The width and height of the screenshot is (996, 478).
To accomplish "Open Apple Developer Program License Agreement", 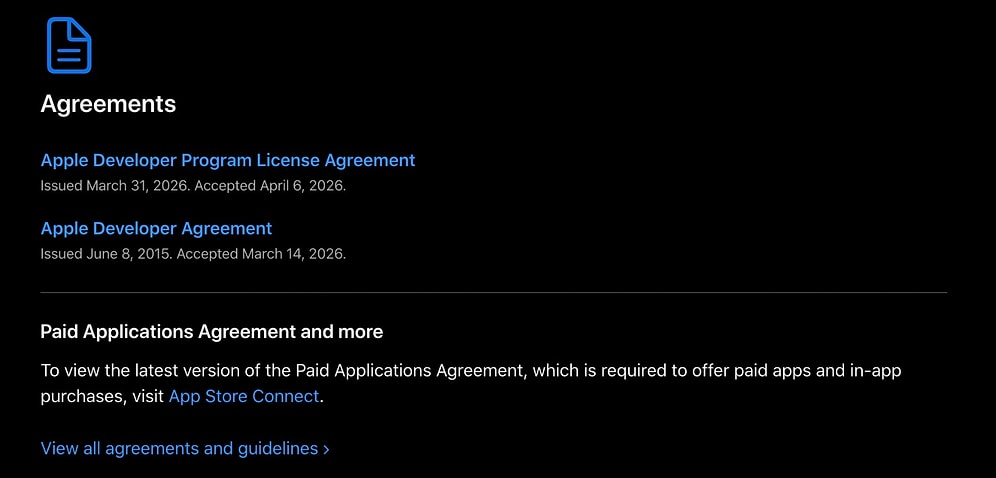I will pyautogui.click(x=227, y=160).
